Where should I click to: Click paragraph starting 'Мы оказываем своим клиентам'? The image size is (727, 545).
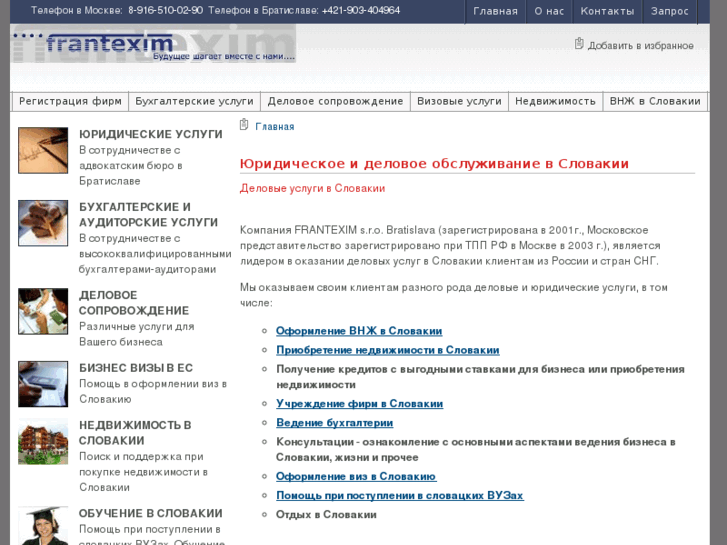click(453, 295)
